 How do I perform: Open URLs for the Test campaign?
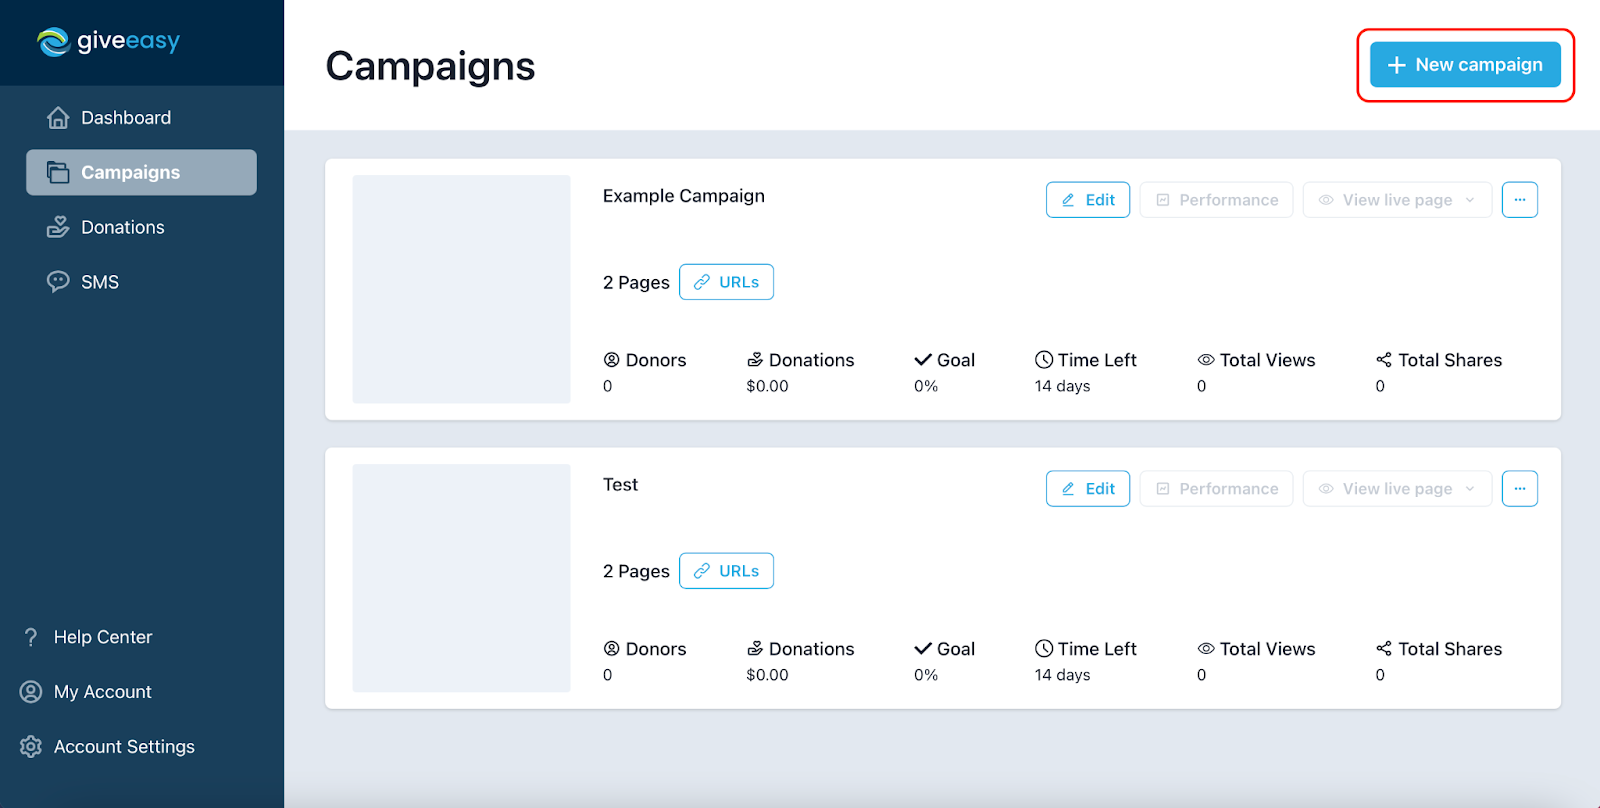point(726,571)
